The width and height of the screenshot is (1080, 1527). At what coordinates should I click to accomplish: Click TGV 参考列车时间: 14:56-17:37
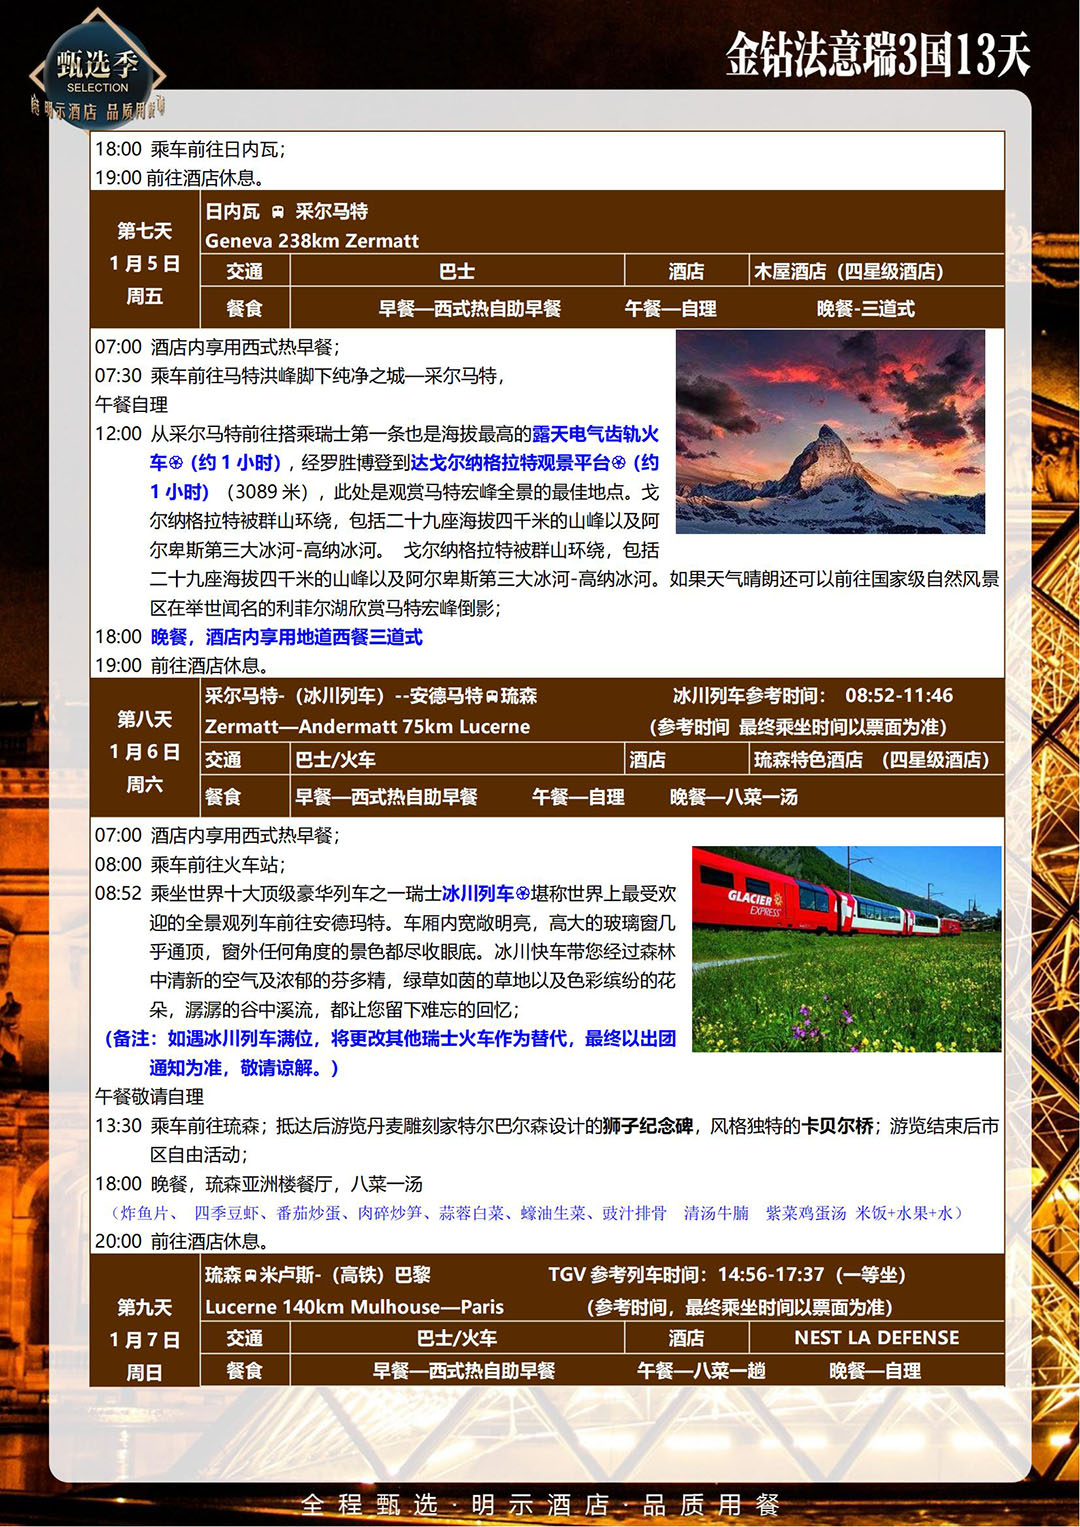point(727,1275)
